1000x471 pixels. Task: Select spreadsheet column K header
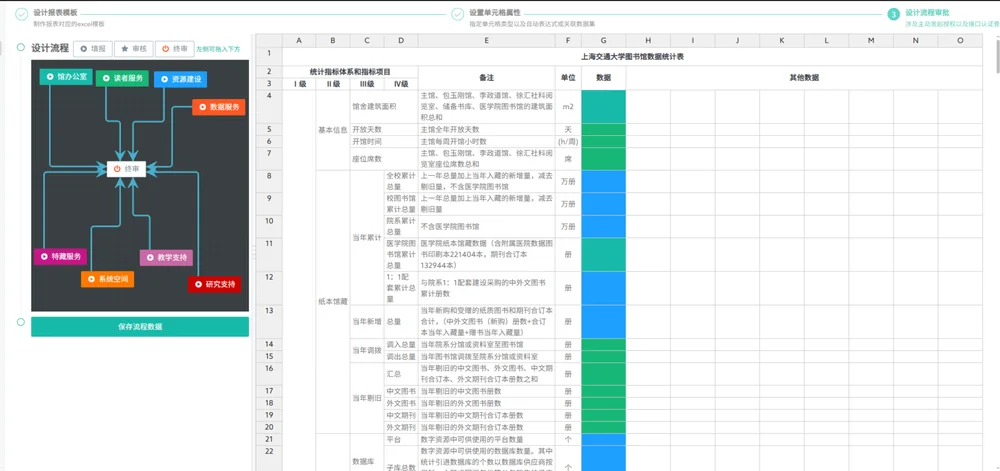tap(782, 41)
